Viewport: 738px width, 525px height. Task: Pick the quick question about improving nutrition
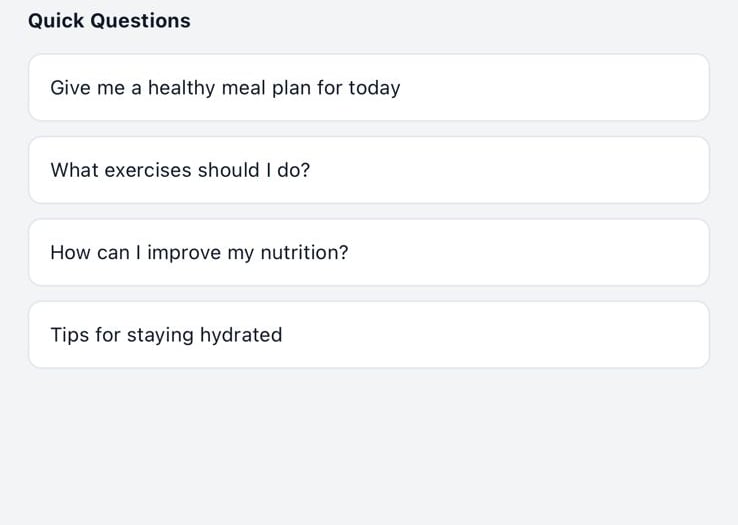pos(368,253)
